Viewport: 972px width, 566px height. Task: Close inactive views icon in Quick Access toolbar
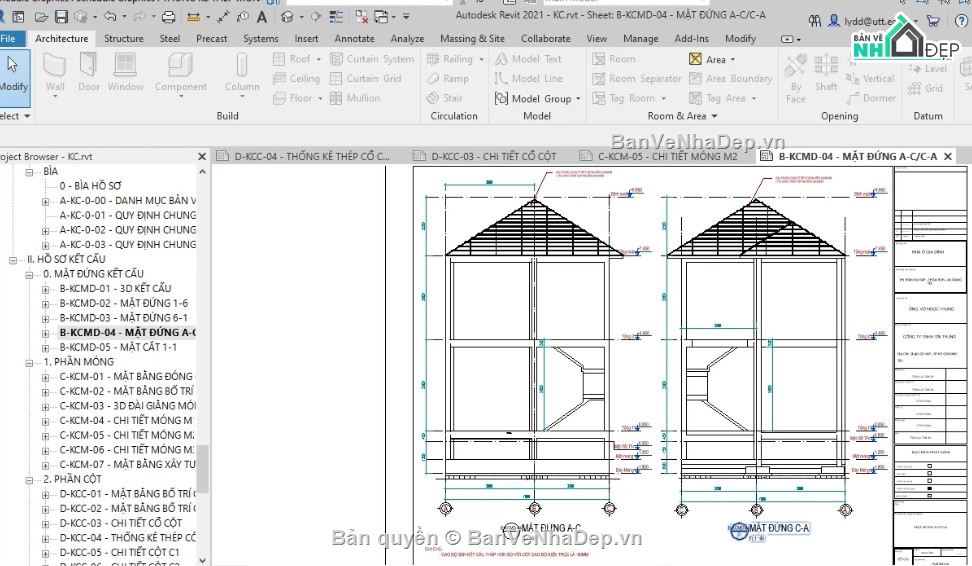(361, 17)
